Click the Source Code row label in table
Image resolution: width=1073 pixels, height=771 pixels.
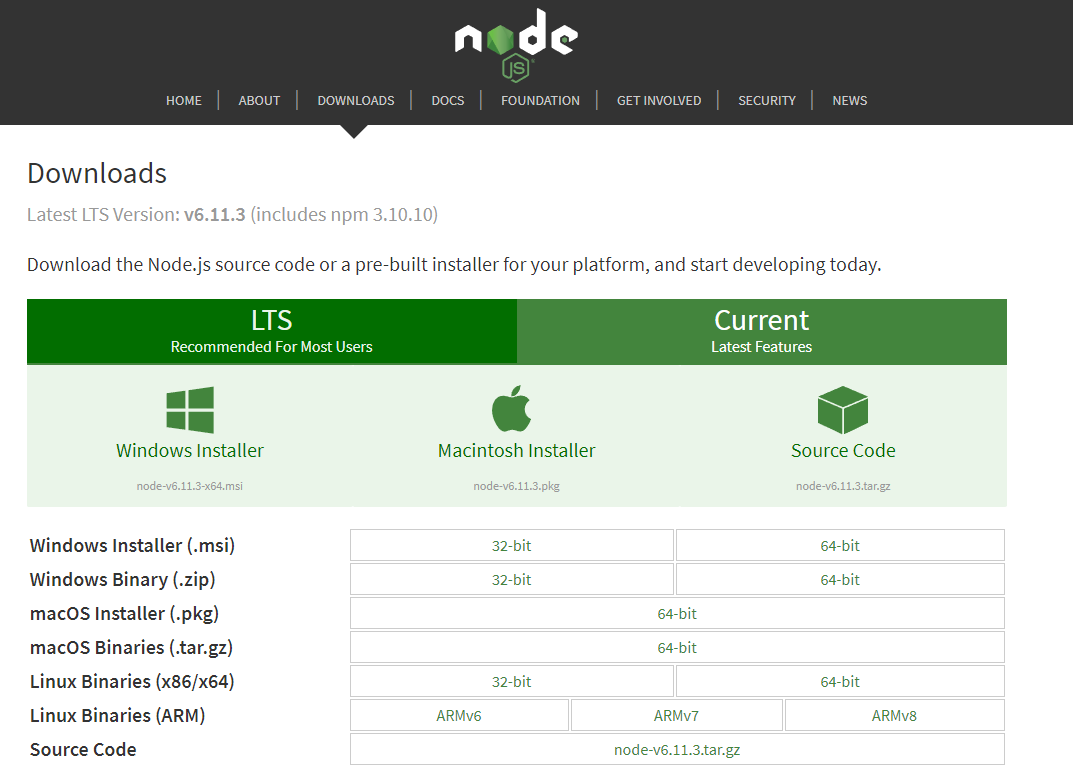[83, 750]
